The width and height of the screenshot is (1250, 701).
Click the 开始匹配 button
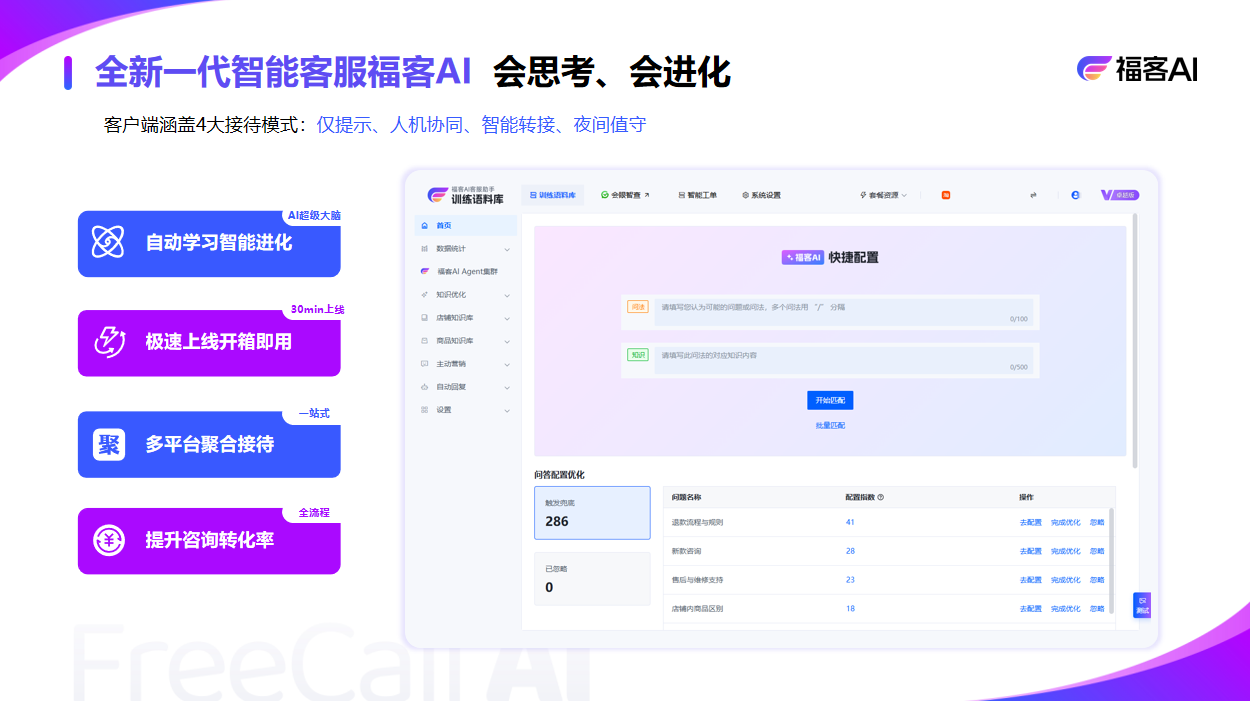tap(830, 400)
